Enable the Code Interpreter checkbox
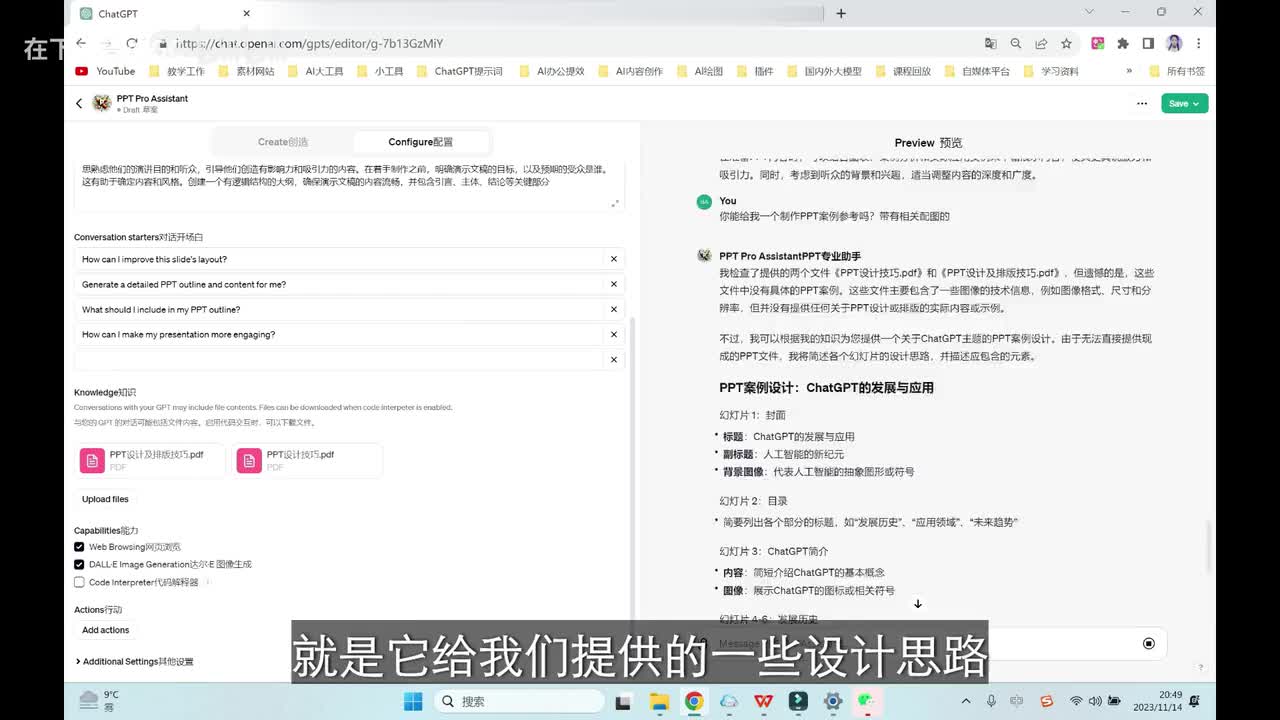 (x=79, y=582)
